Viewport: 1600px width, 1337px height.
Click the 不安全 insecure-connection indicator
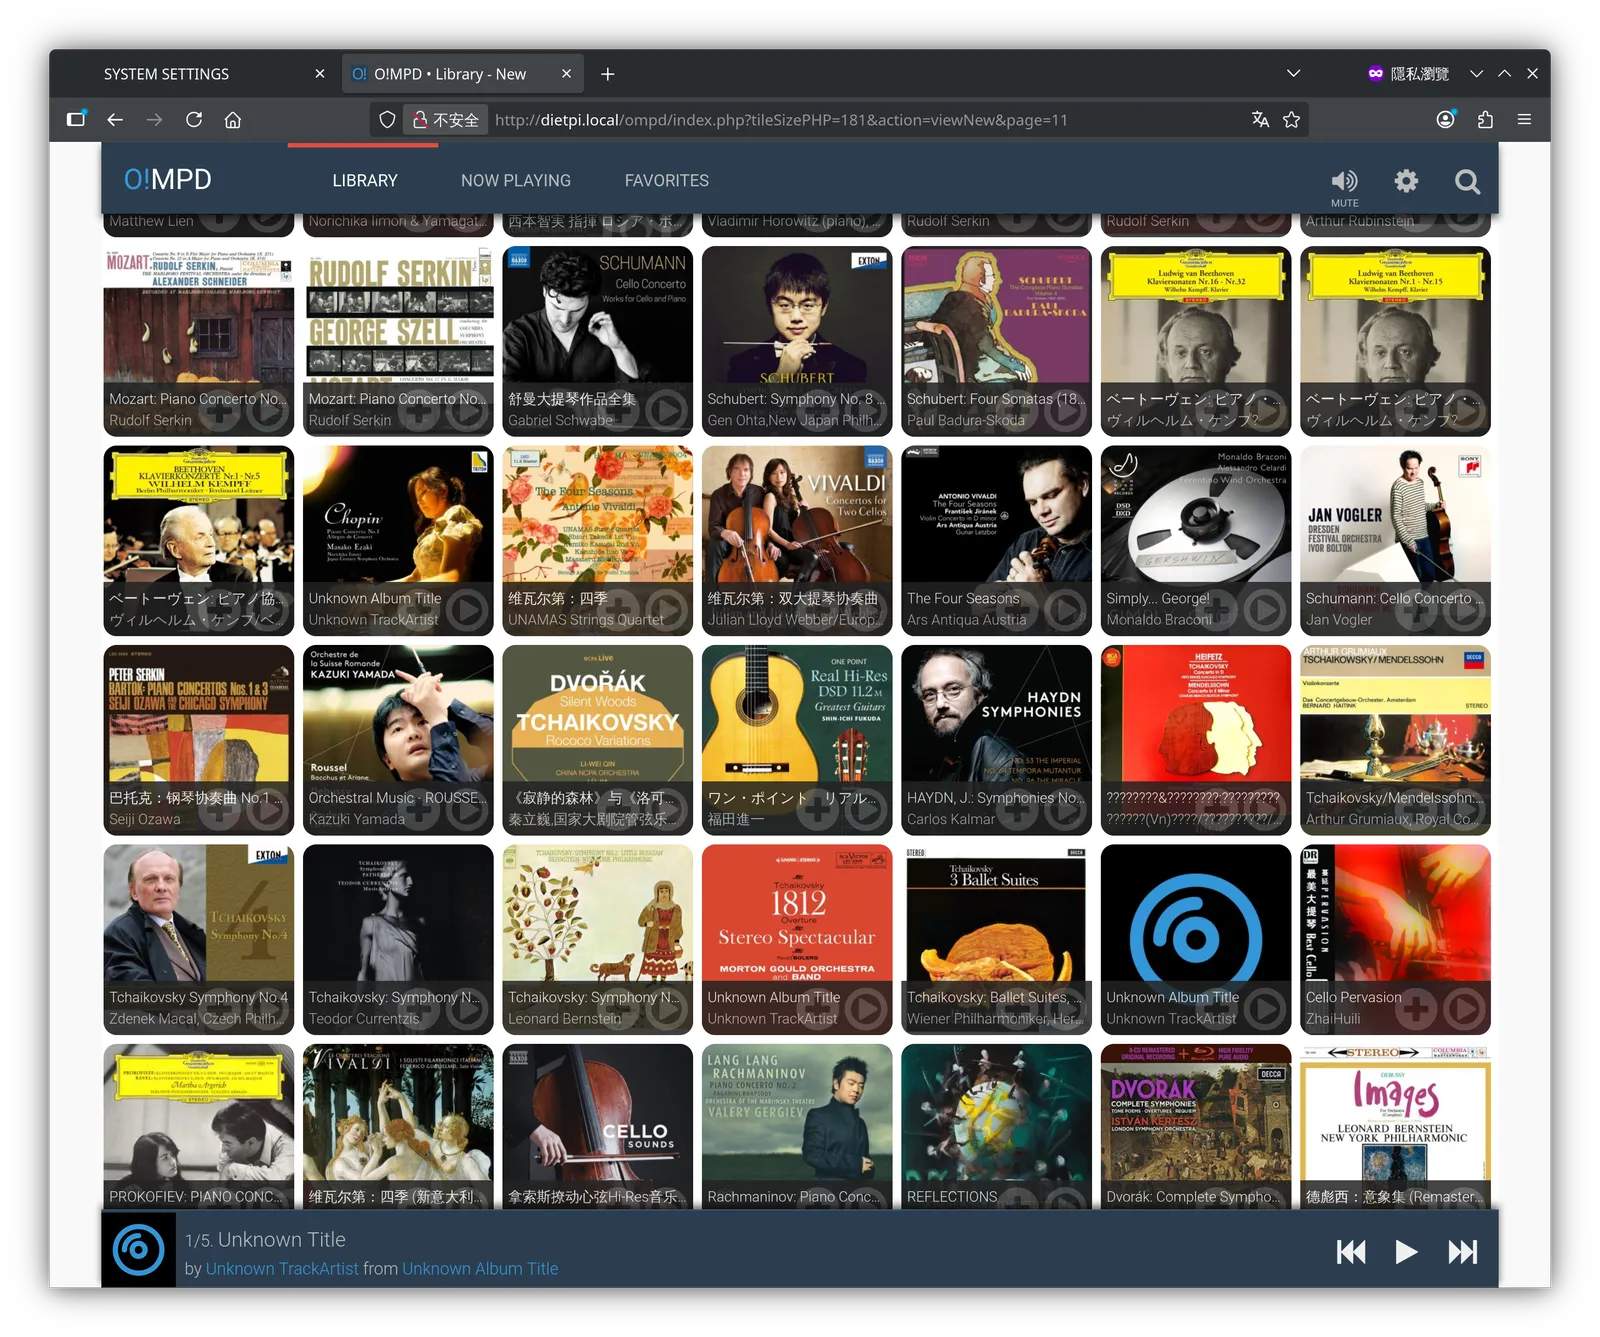click(x=447, y=120)
